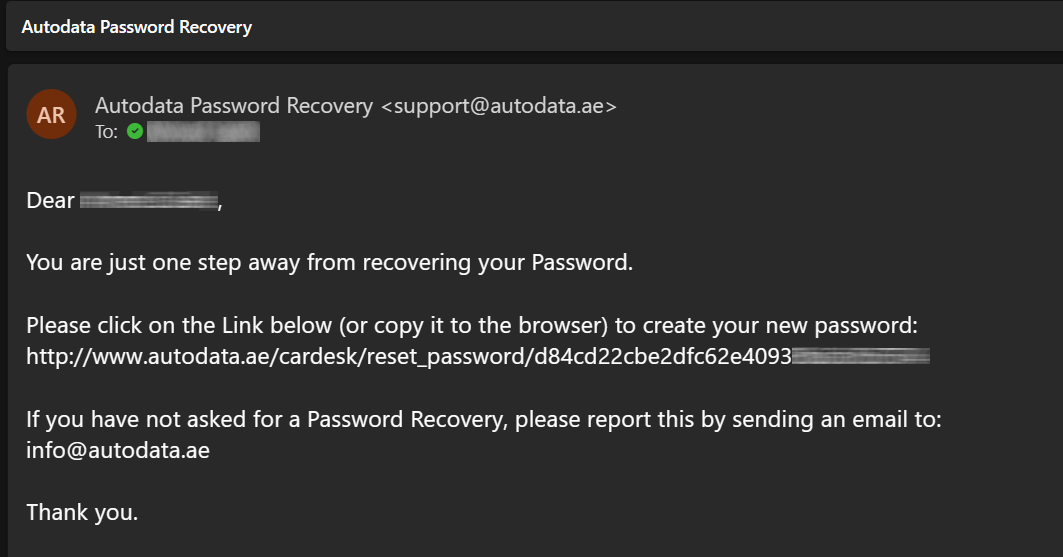
Task: Click the one step away sentence
Action: pos(329,263)
